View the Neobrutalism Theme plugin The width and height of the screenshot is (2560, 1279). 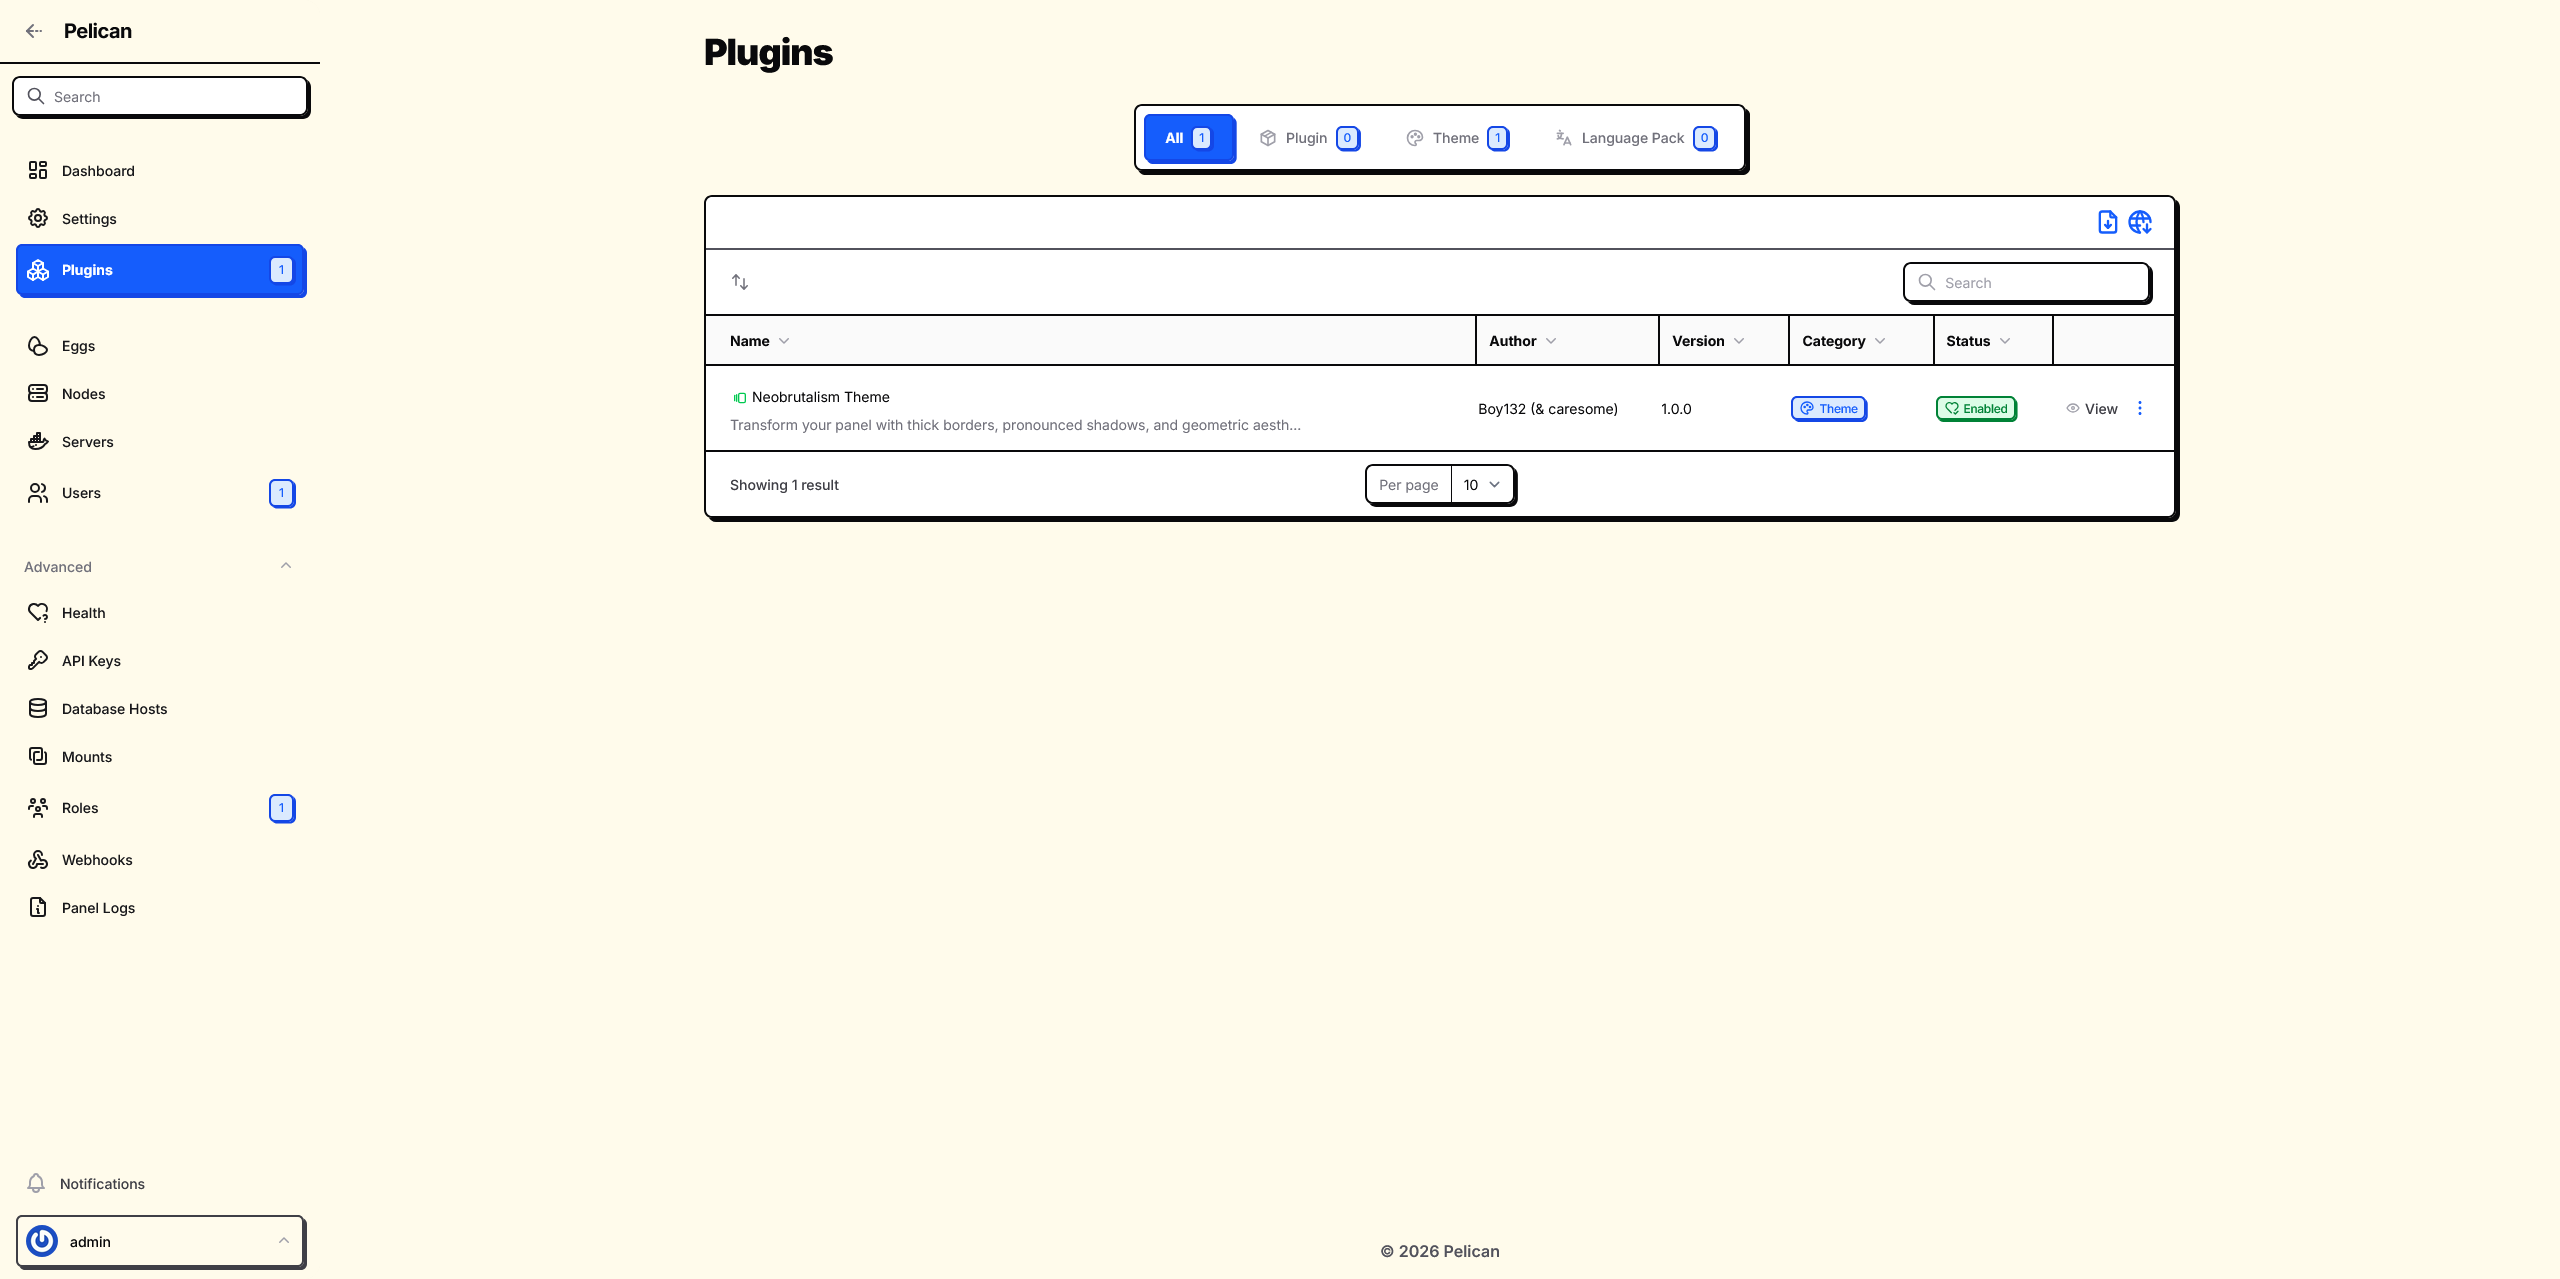[x=2092, y=409]
